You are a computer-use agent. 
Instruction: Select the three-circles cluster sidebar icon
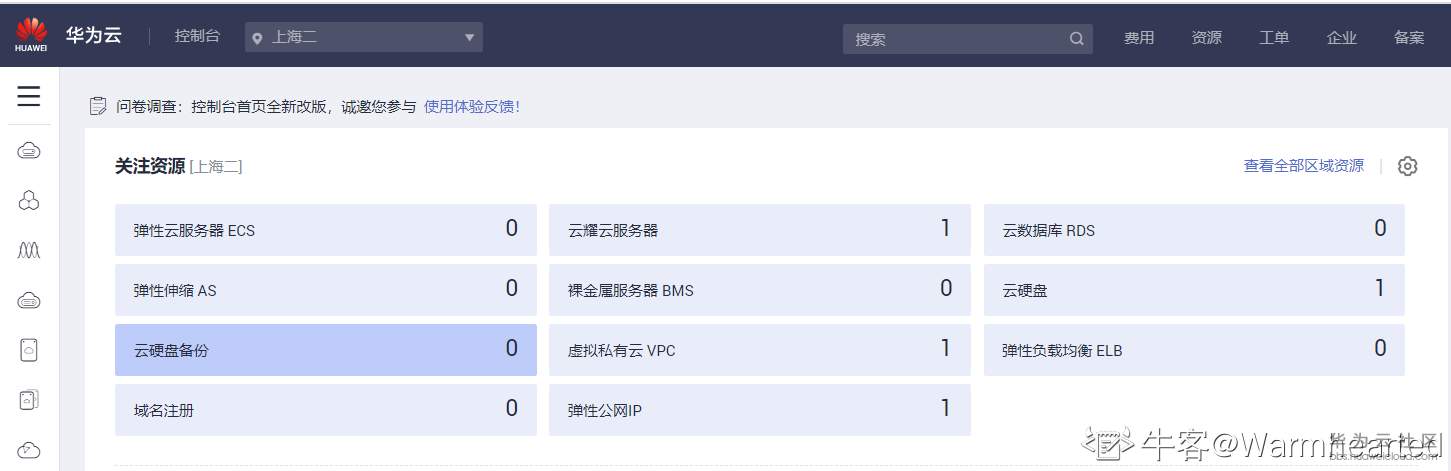click(x=29, y=201)
